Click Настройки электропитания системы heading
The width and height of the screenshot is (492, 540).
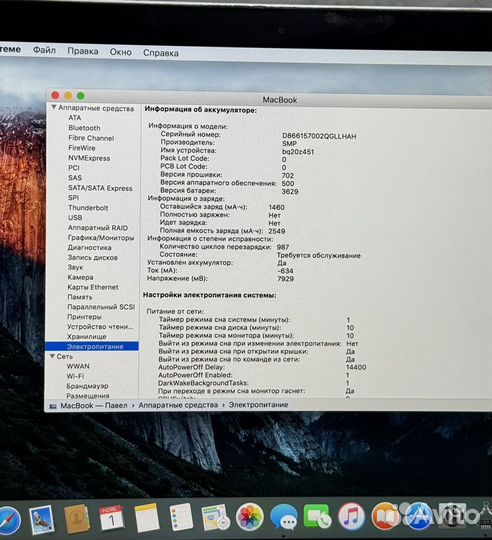tap(210, 295)
